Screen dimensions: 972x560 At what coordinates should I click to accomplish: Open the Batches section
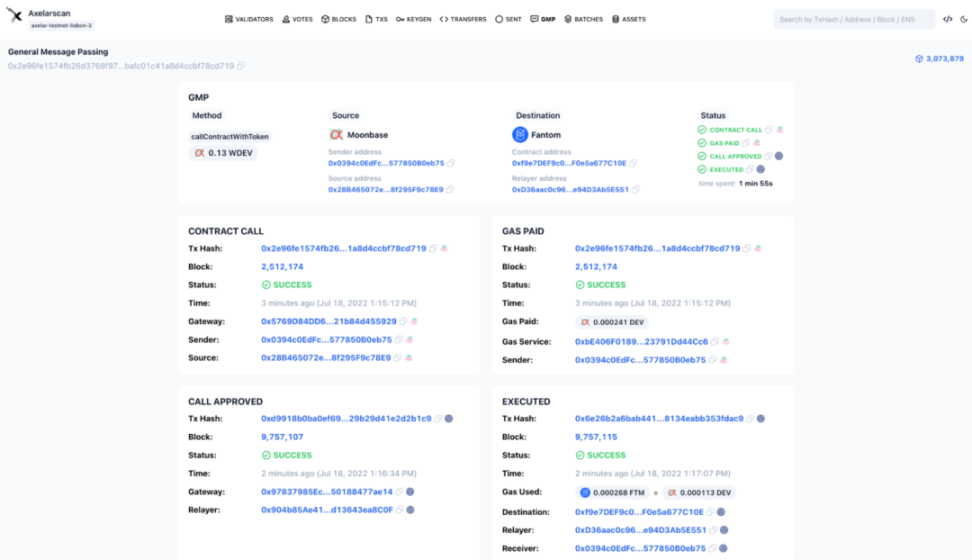pyautogui.click(x=583, y=19)
